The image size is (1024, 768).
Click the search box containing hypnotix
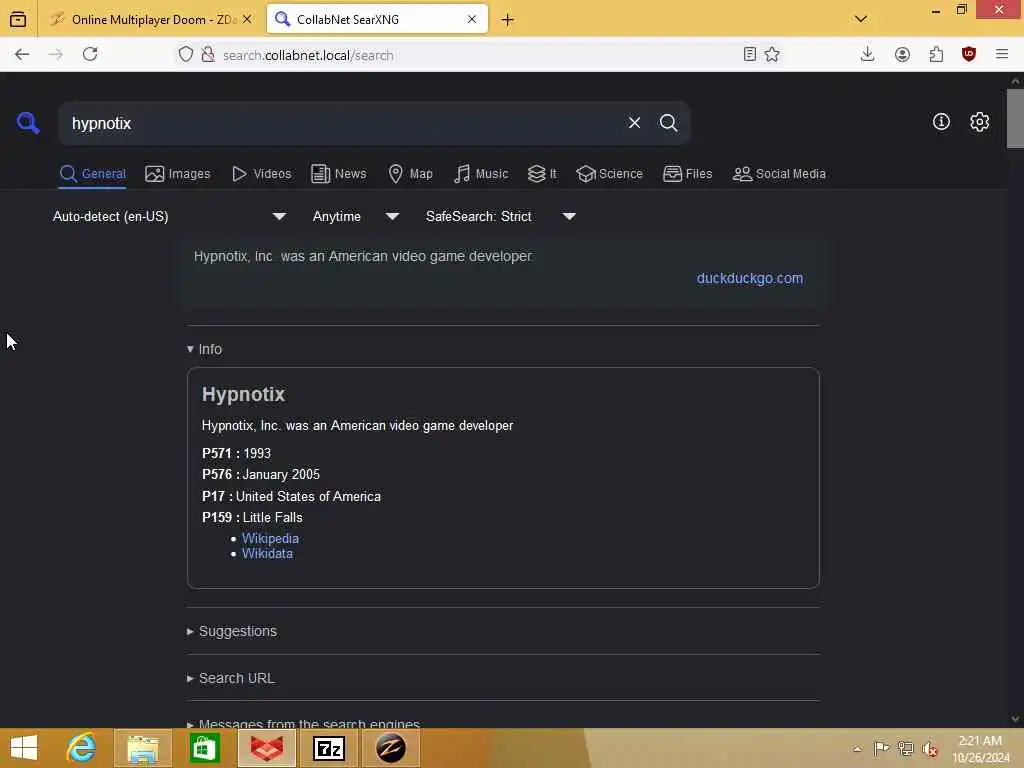click(340, 123)
